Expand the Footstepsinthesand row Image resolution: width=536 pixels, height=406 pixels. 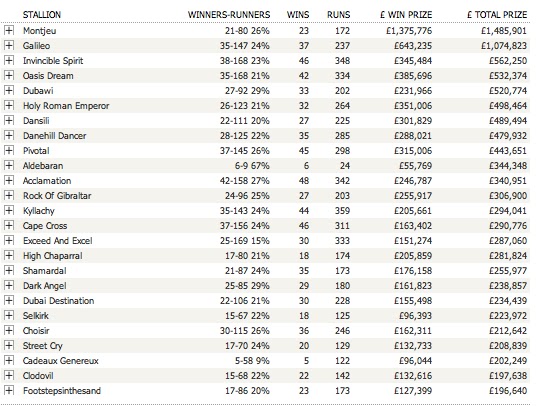pos(9,391)
